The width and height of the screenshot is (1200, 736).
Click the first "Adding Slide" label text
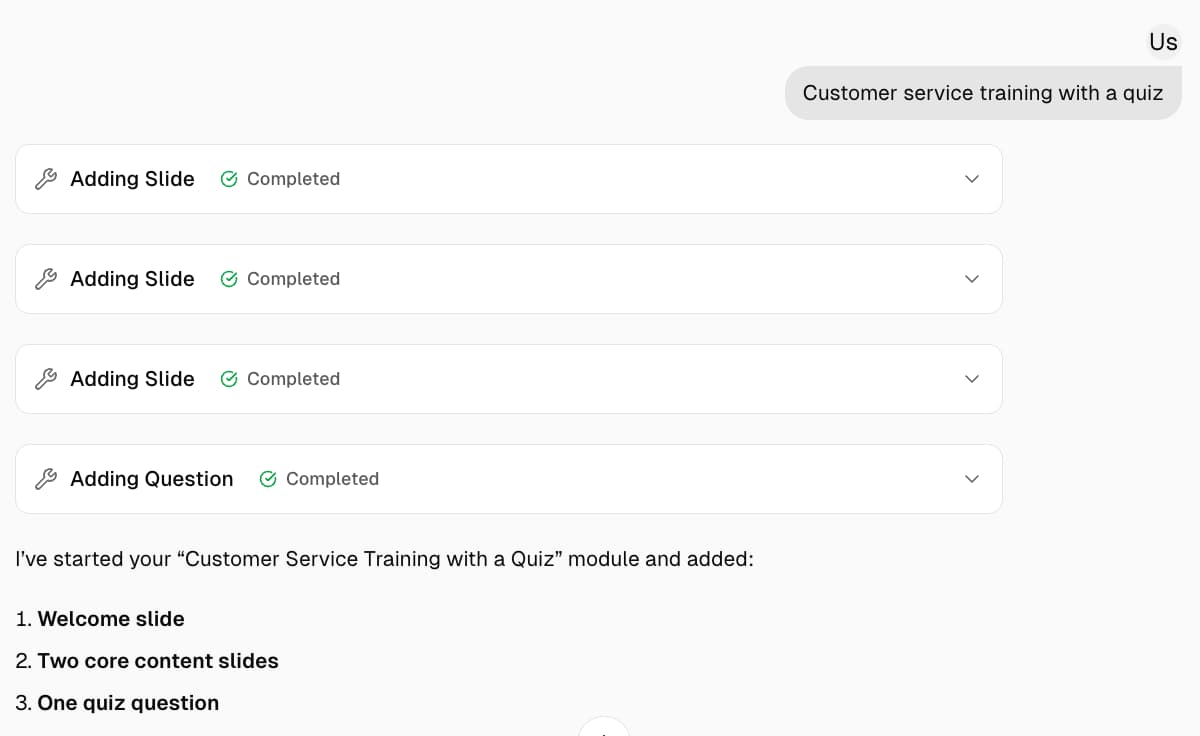(x=132, y=179)
